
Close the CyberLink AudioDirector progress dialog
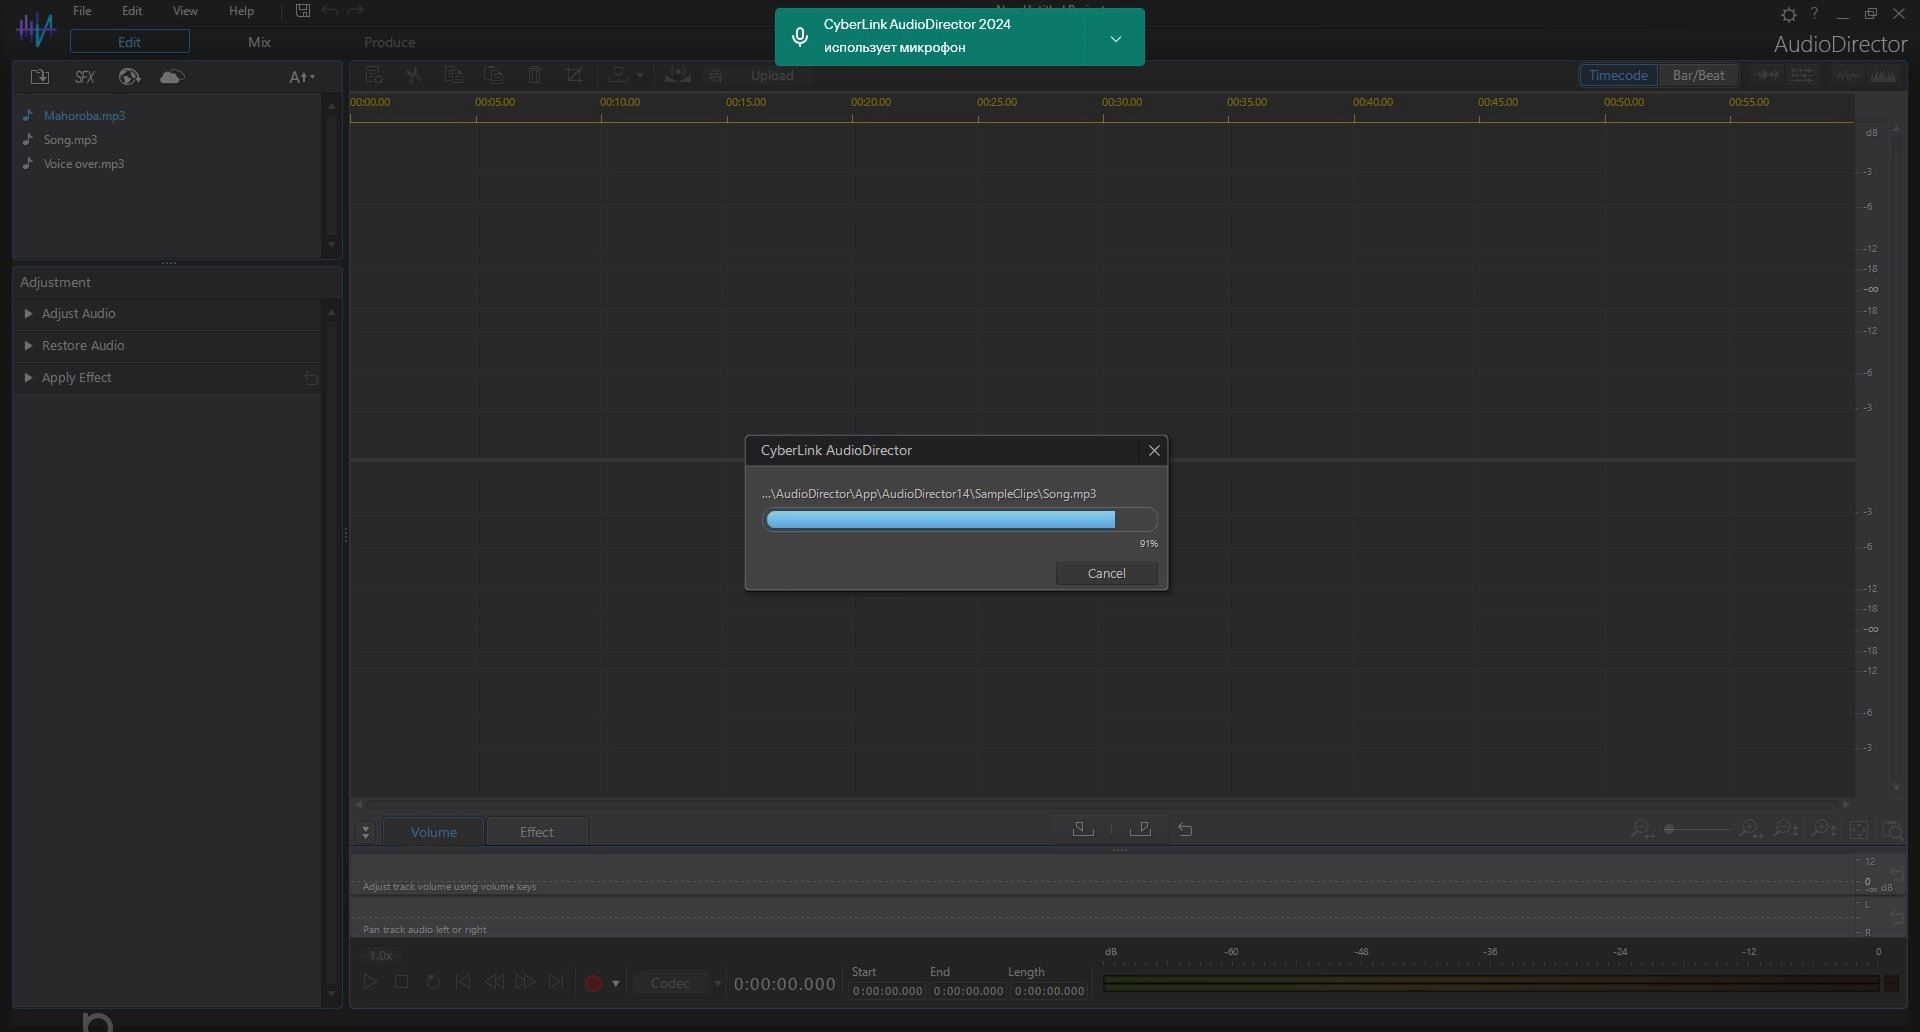(1154, 451)
